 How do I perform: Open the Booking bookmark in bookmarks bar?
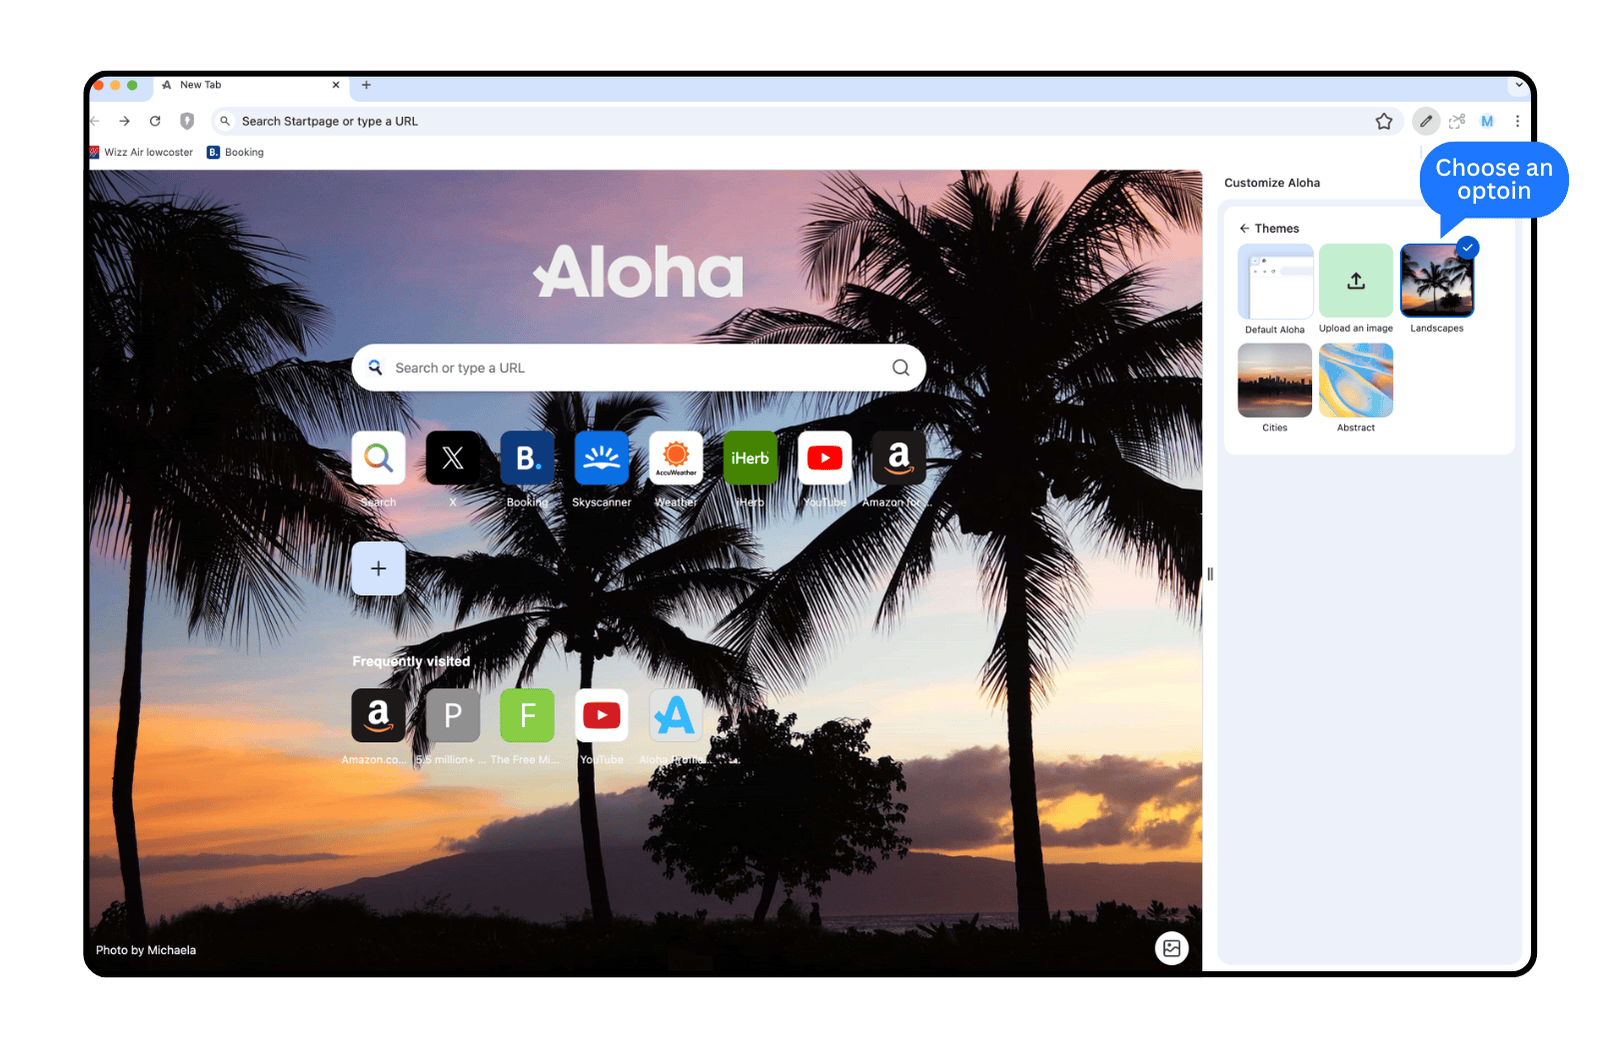236,152
